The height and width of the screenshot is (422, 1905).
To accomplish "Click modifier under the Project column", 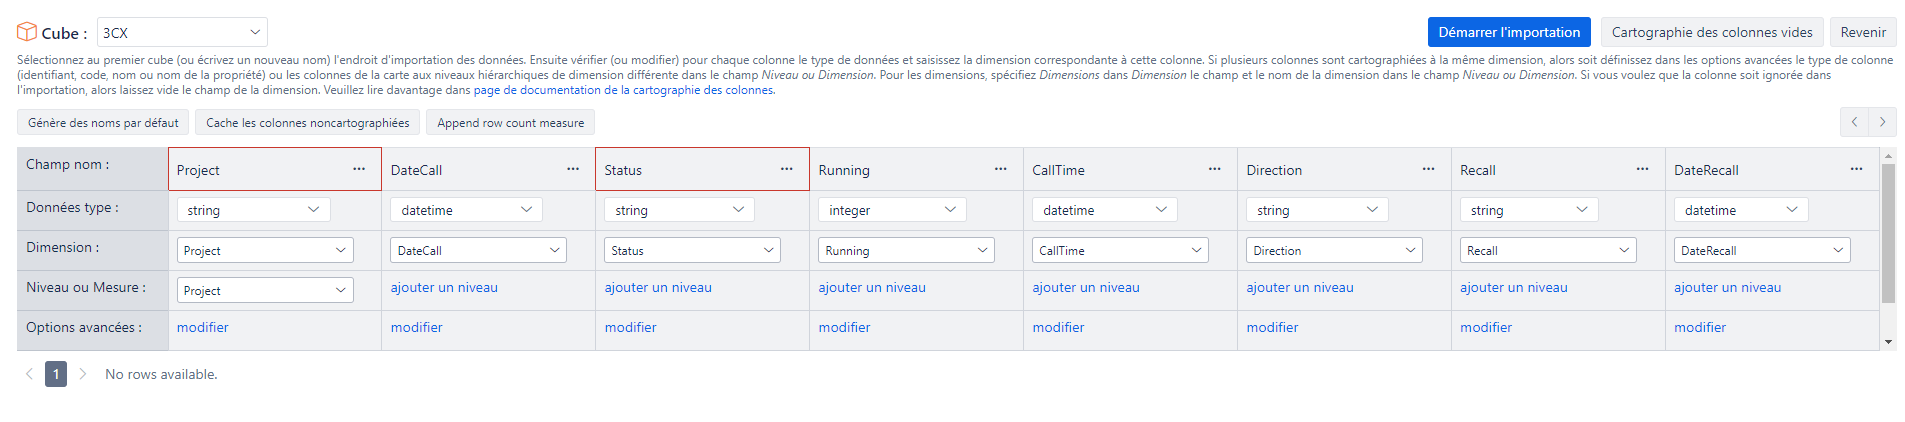I will [203, 327].
